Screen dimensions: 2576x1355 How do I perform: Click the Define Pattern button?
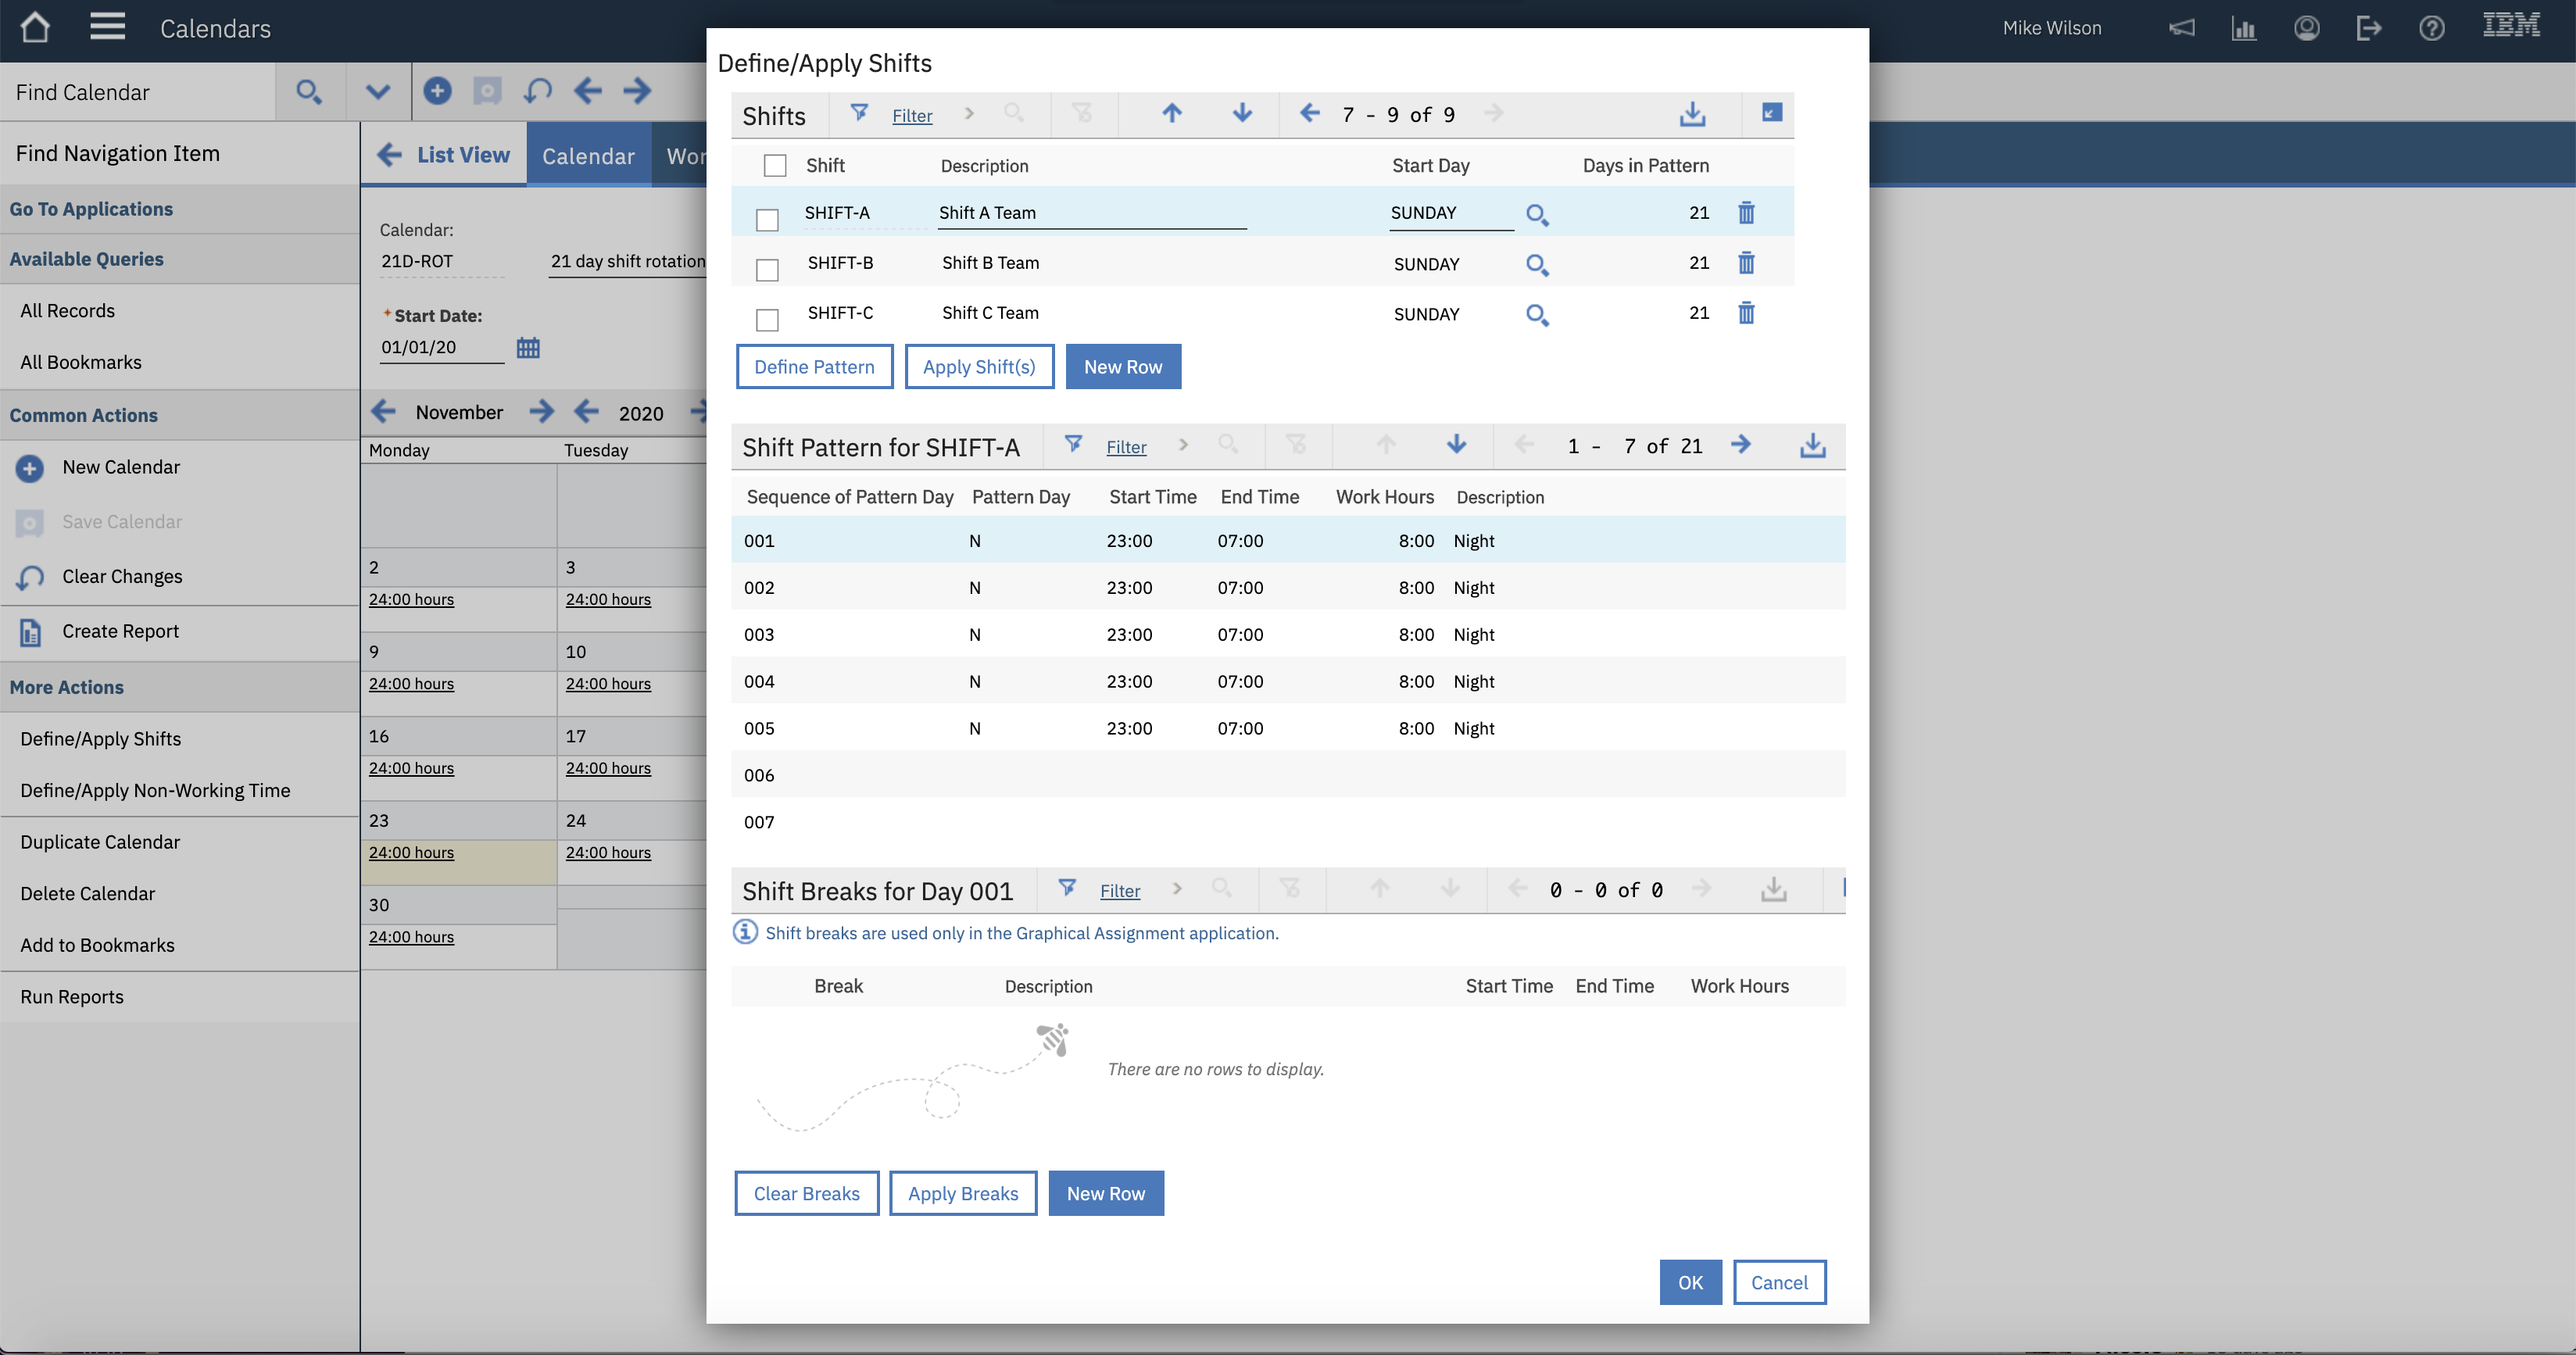(814, 367)
